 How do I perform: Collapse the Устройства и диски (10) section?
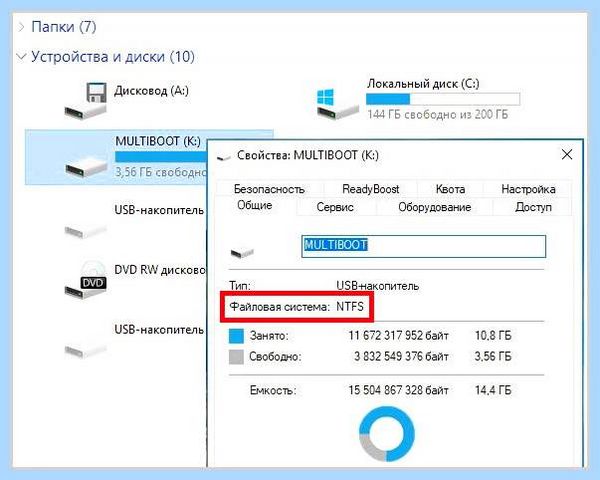click(22, 57)
